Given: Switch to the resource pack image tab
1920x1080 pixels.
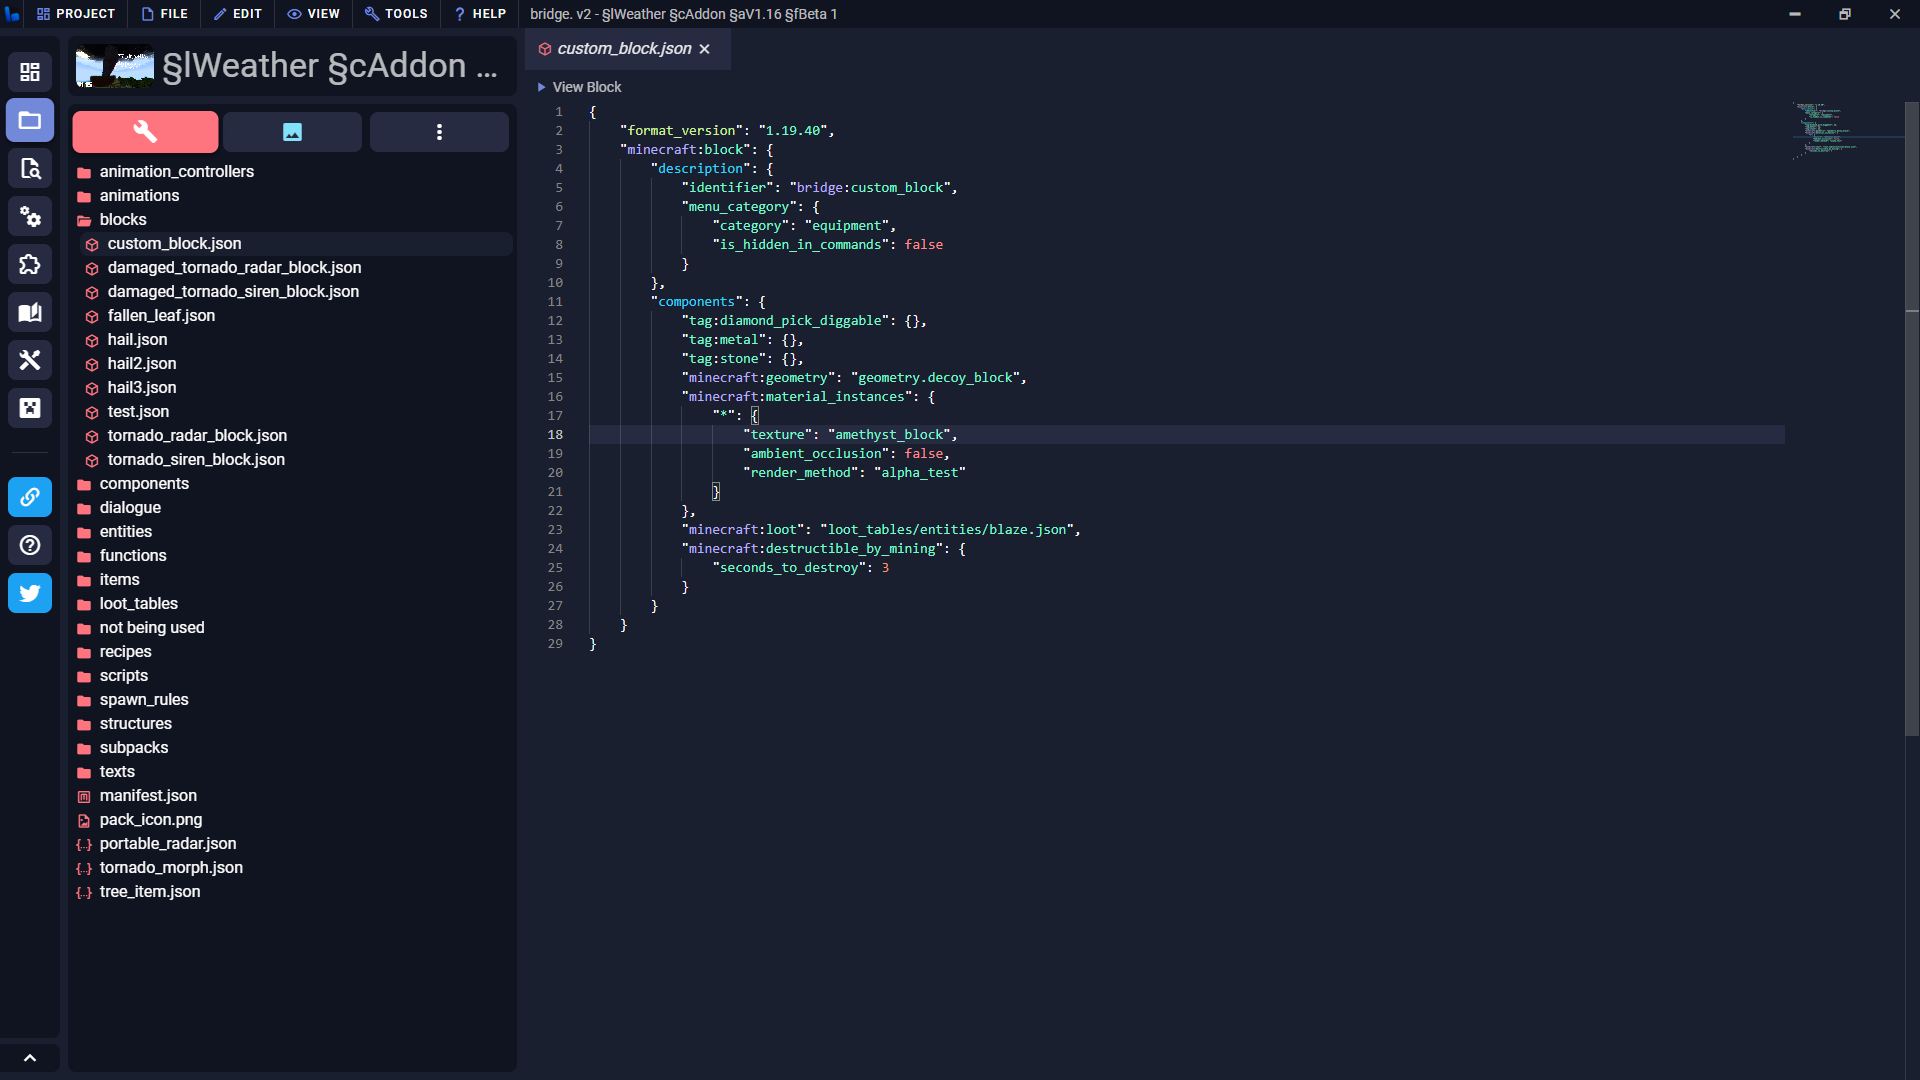Looking at the screenshot, I should (292, 132).
